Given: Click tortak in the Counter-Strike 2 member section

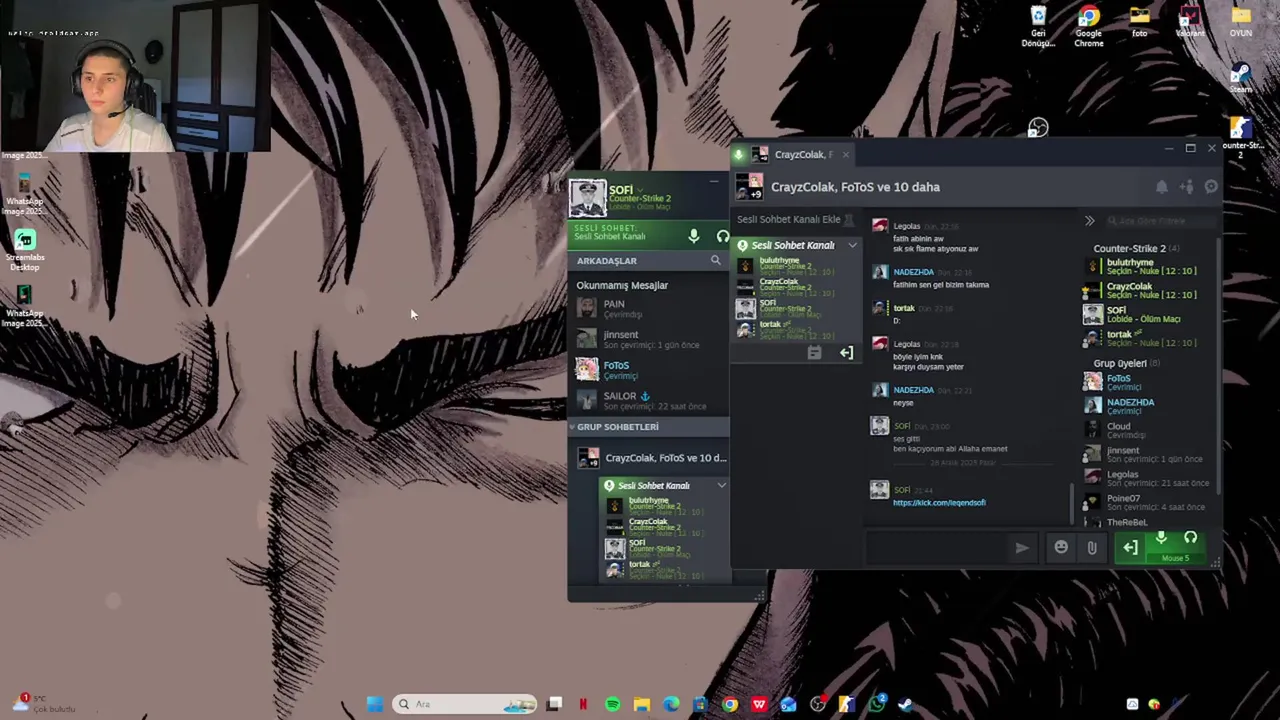Looking at the screenshot, I should pos(1150,338).
